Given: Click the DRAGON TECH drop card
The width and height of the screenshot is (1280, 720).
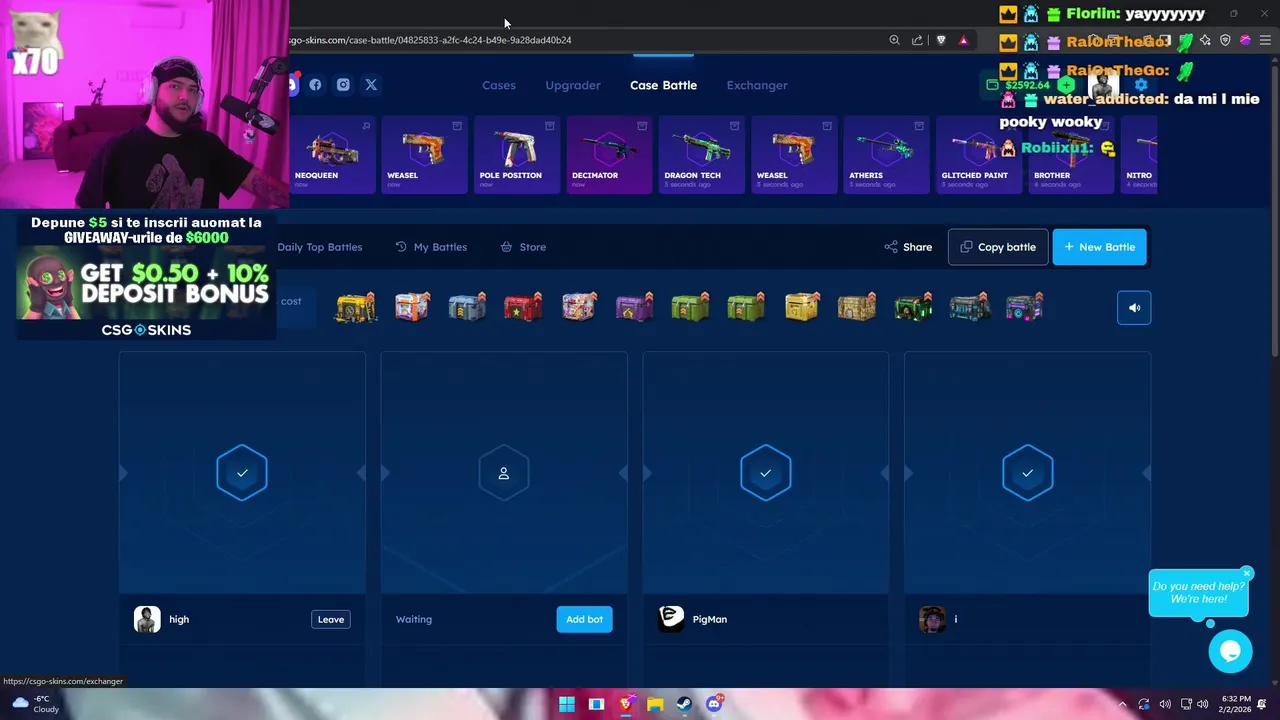Looking at the screenshot, I should (x=701, y=154).
